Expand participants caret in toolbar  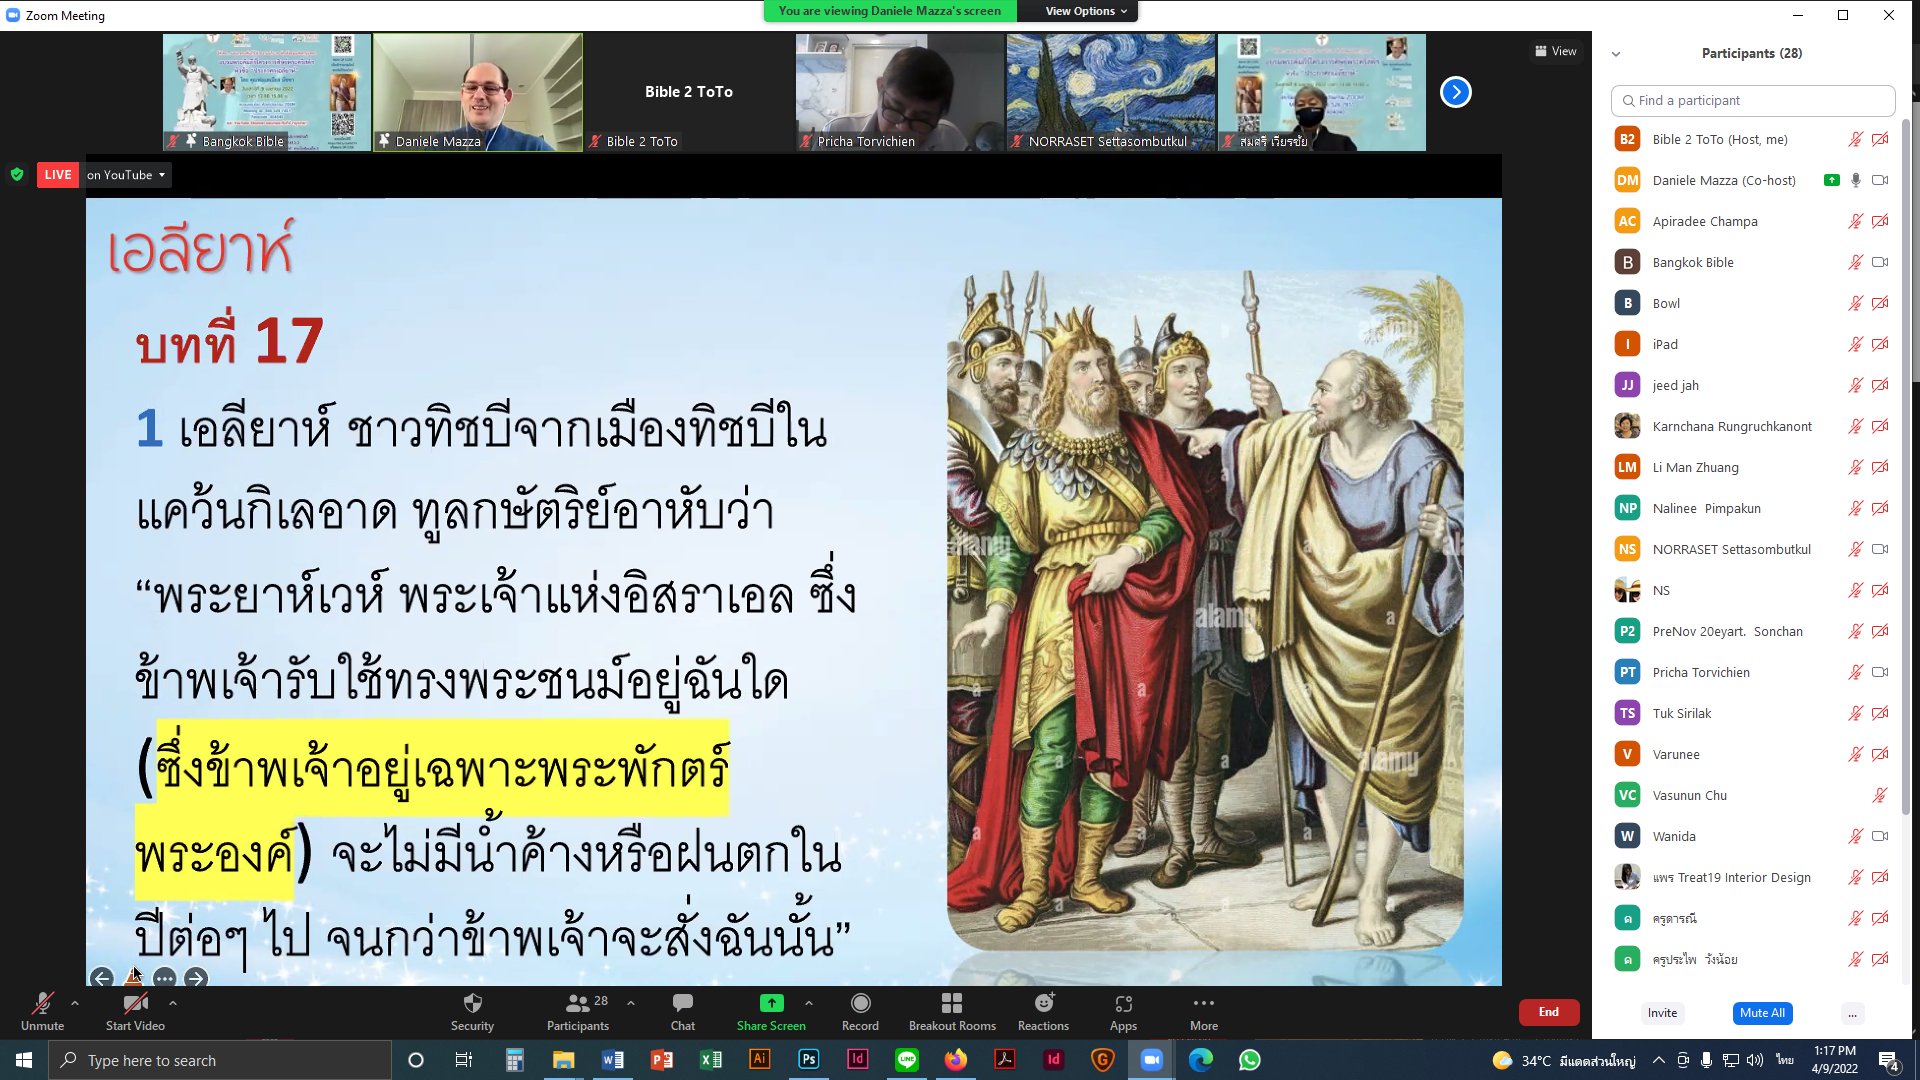point(631,1002)
